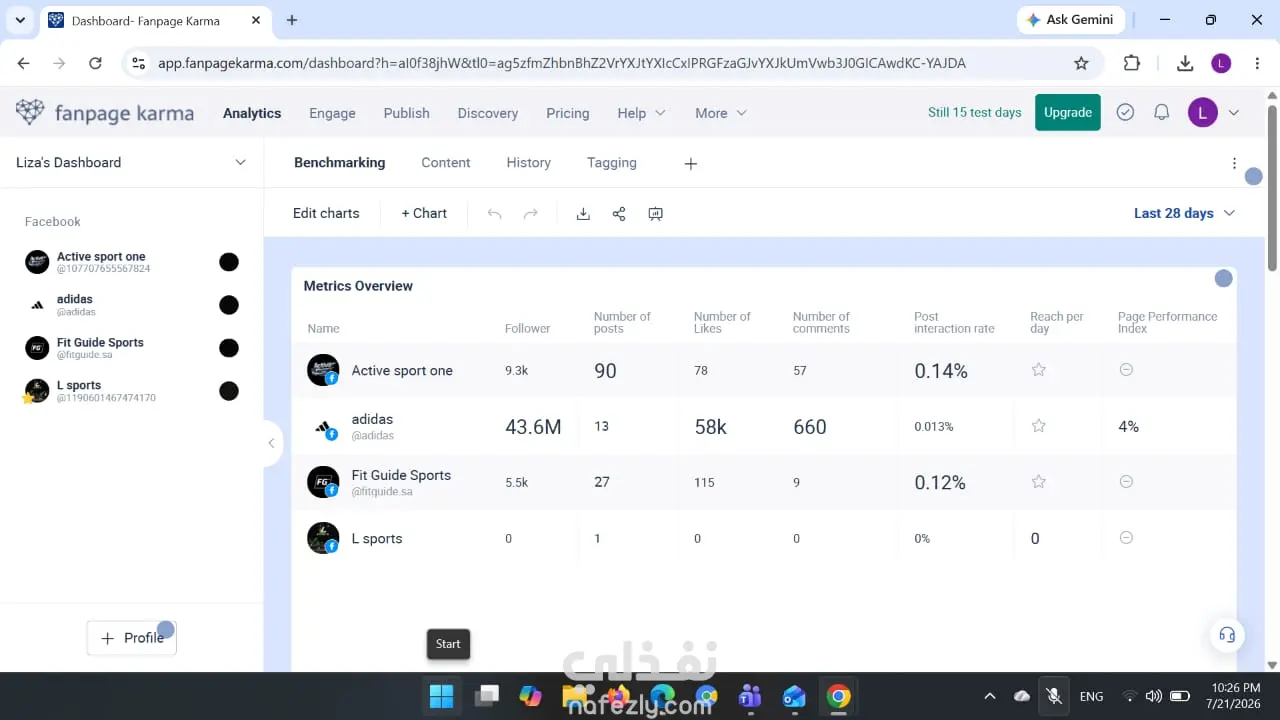The width and height of the screenshot is (1280, 720).
Task: Go back with Chrome's back arrow
Action: coord(24,63)
